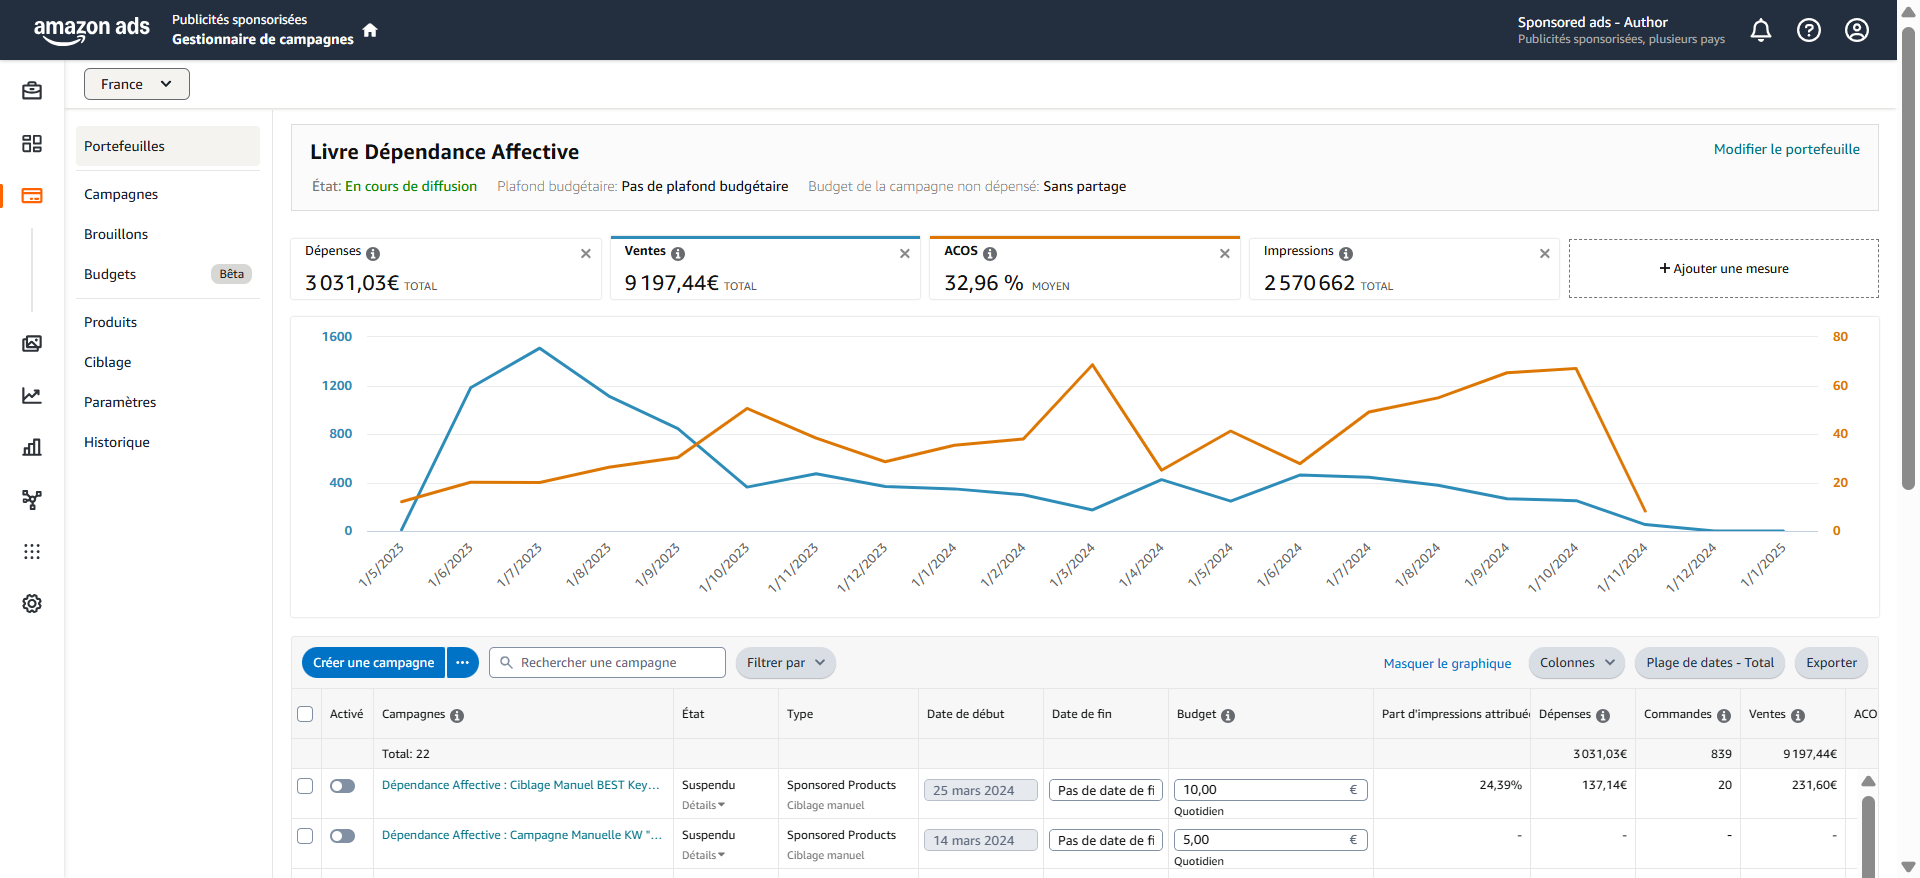The width and height of the screenshot is (1920, 878).
Task: Click the Modifier le portefeuille link
Action: tap(1786, 149)
